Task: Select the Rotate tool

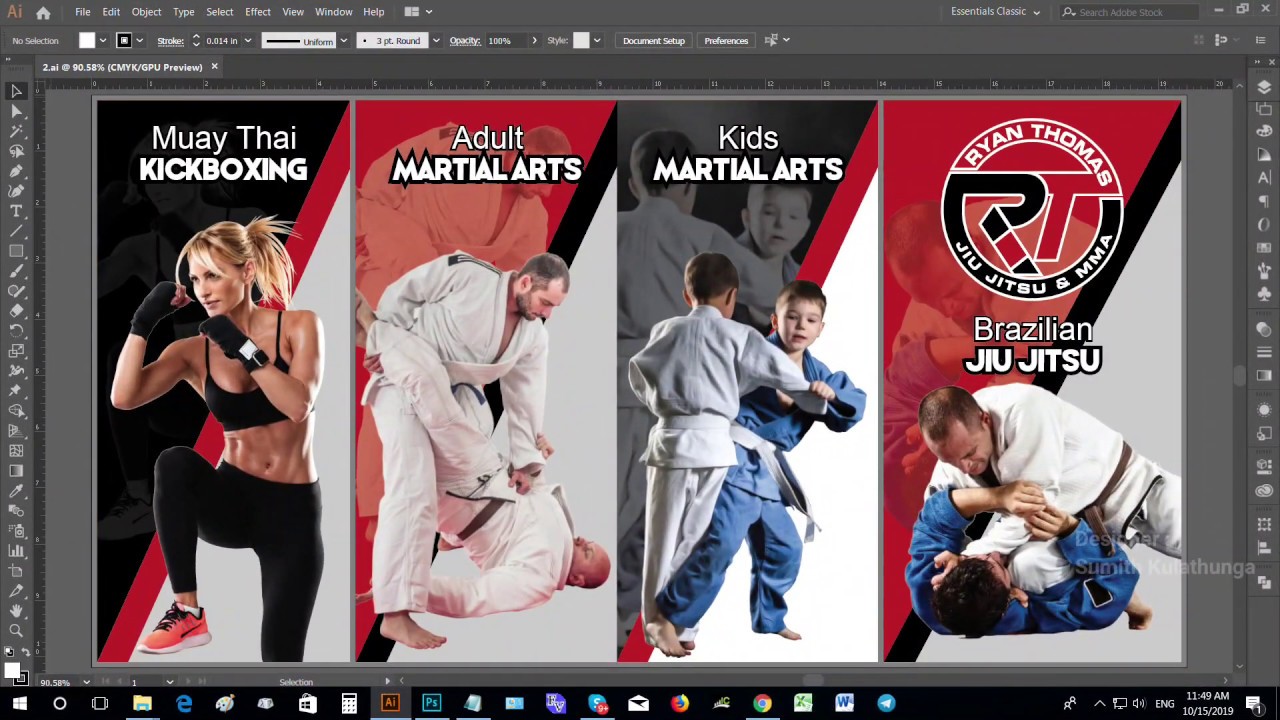Action: (16, 331)
